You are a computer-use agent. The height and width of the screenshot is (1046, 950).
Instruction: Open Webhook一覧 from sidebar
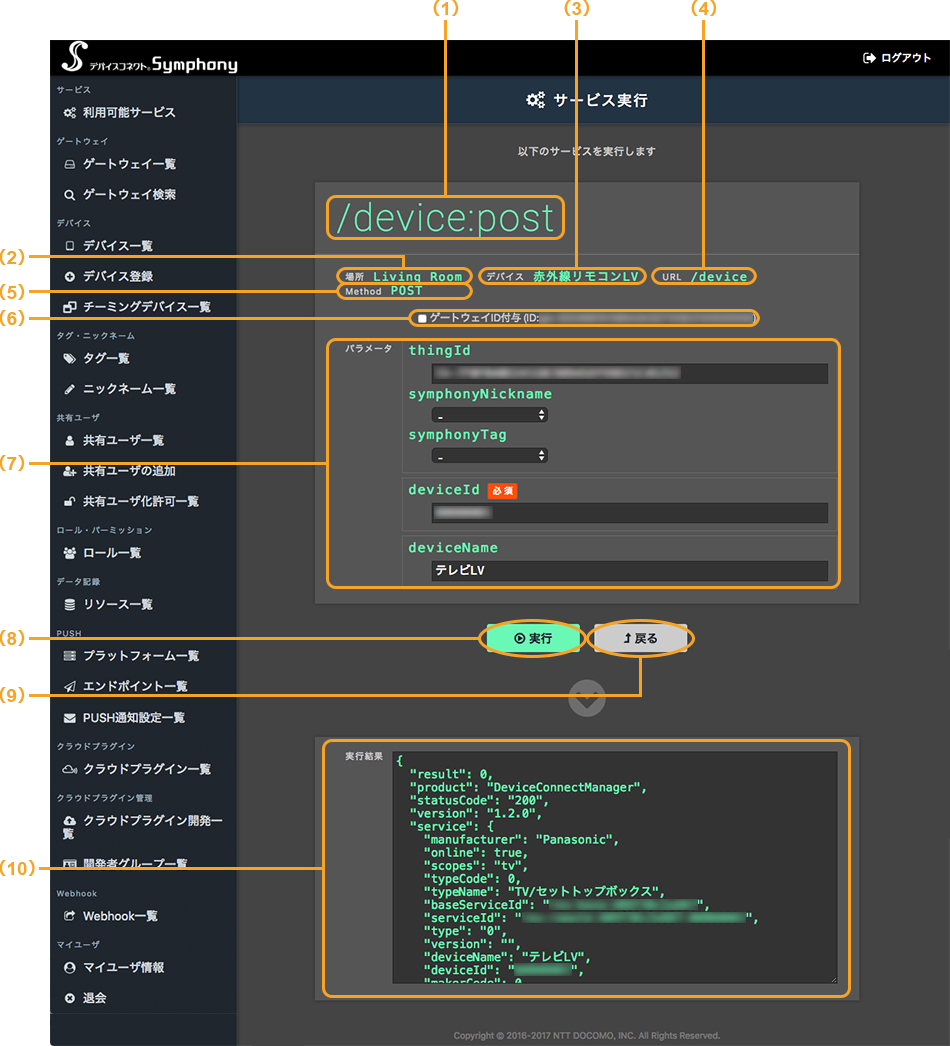[120, 916]
